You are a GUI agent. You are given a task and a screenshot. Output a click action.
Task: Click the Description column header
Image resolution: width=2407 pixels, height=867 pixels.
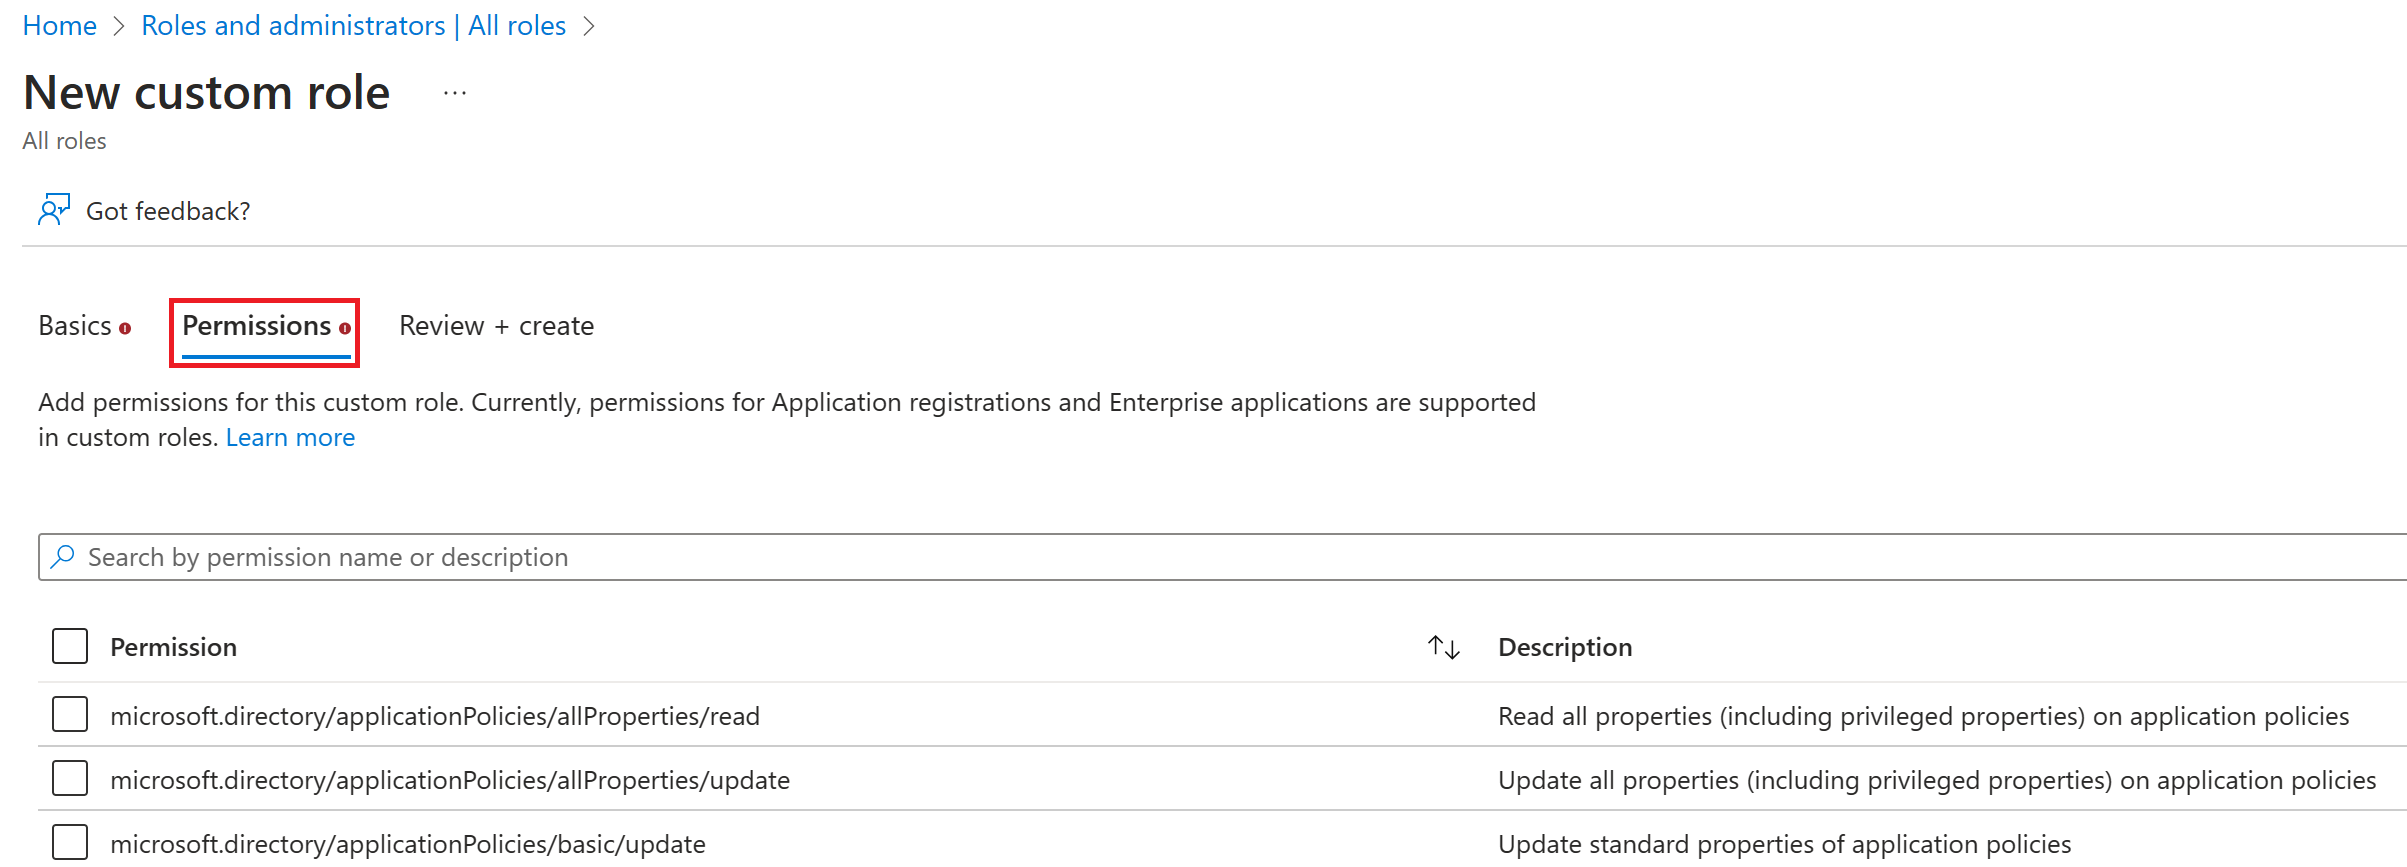(1565, 647)
